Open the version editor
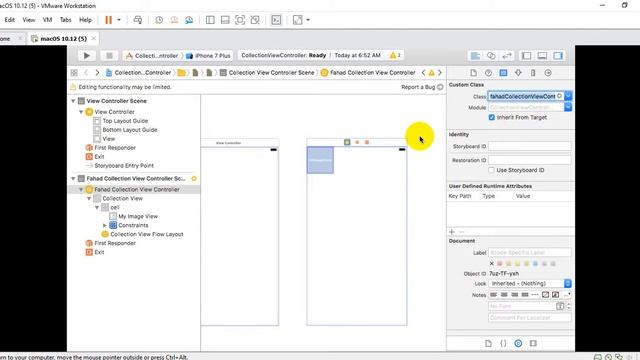The height and width of the screenshot is (360, 640). pyautogui.click(x=507, y=56)
